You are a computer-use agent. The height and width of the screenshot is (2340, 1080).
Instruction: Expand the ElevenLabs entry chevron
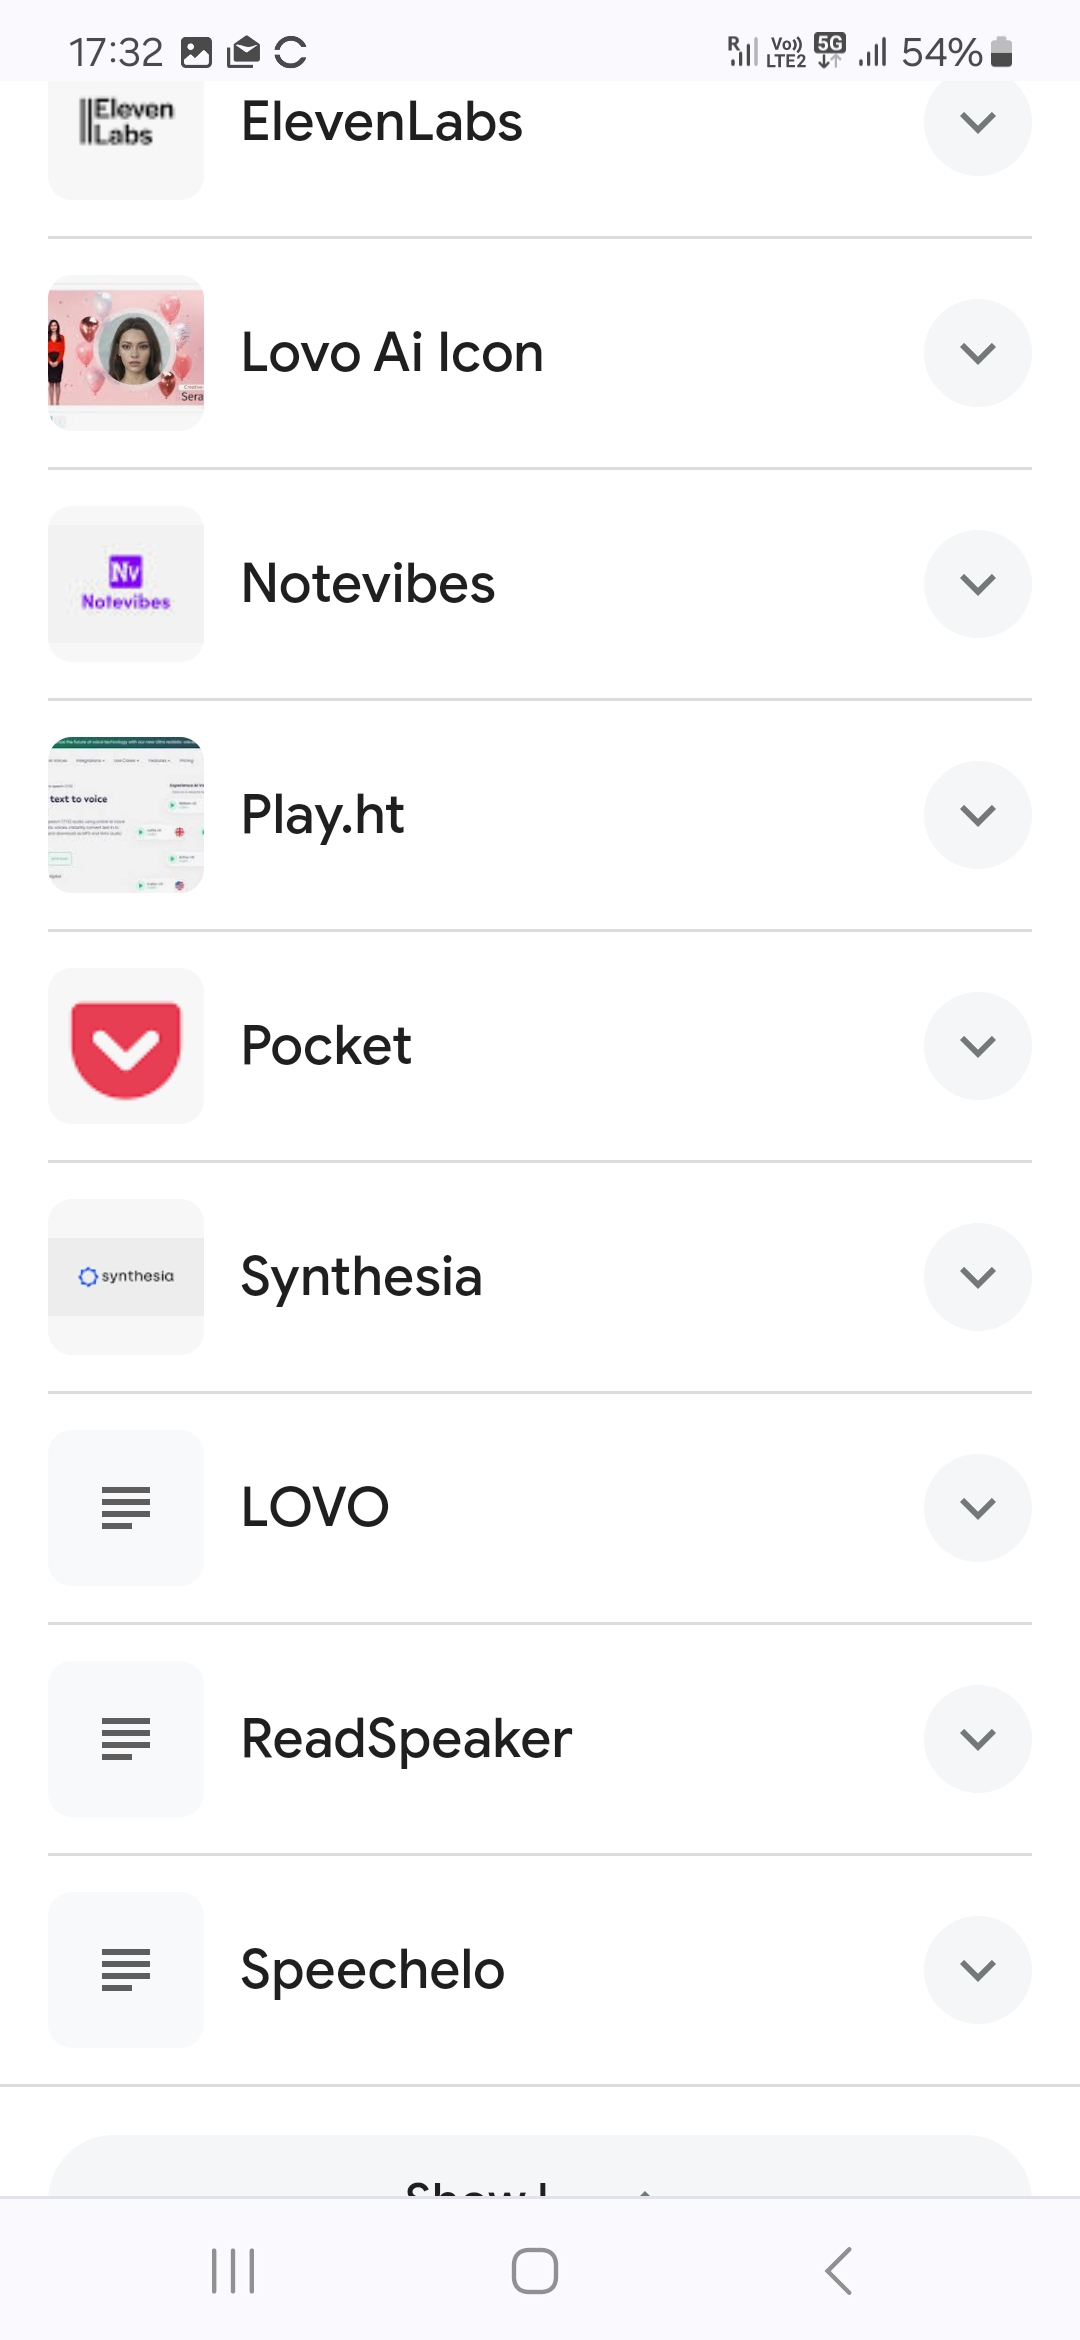click(x=977, y=123)
